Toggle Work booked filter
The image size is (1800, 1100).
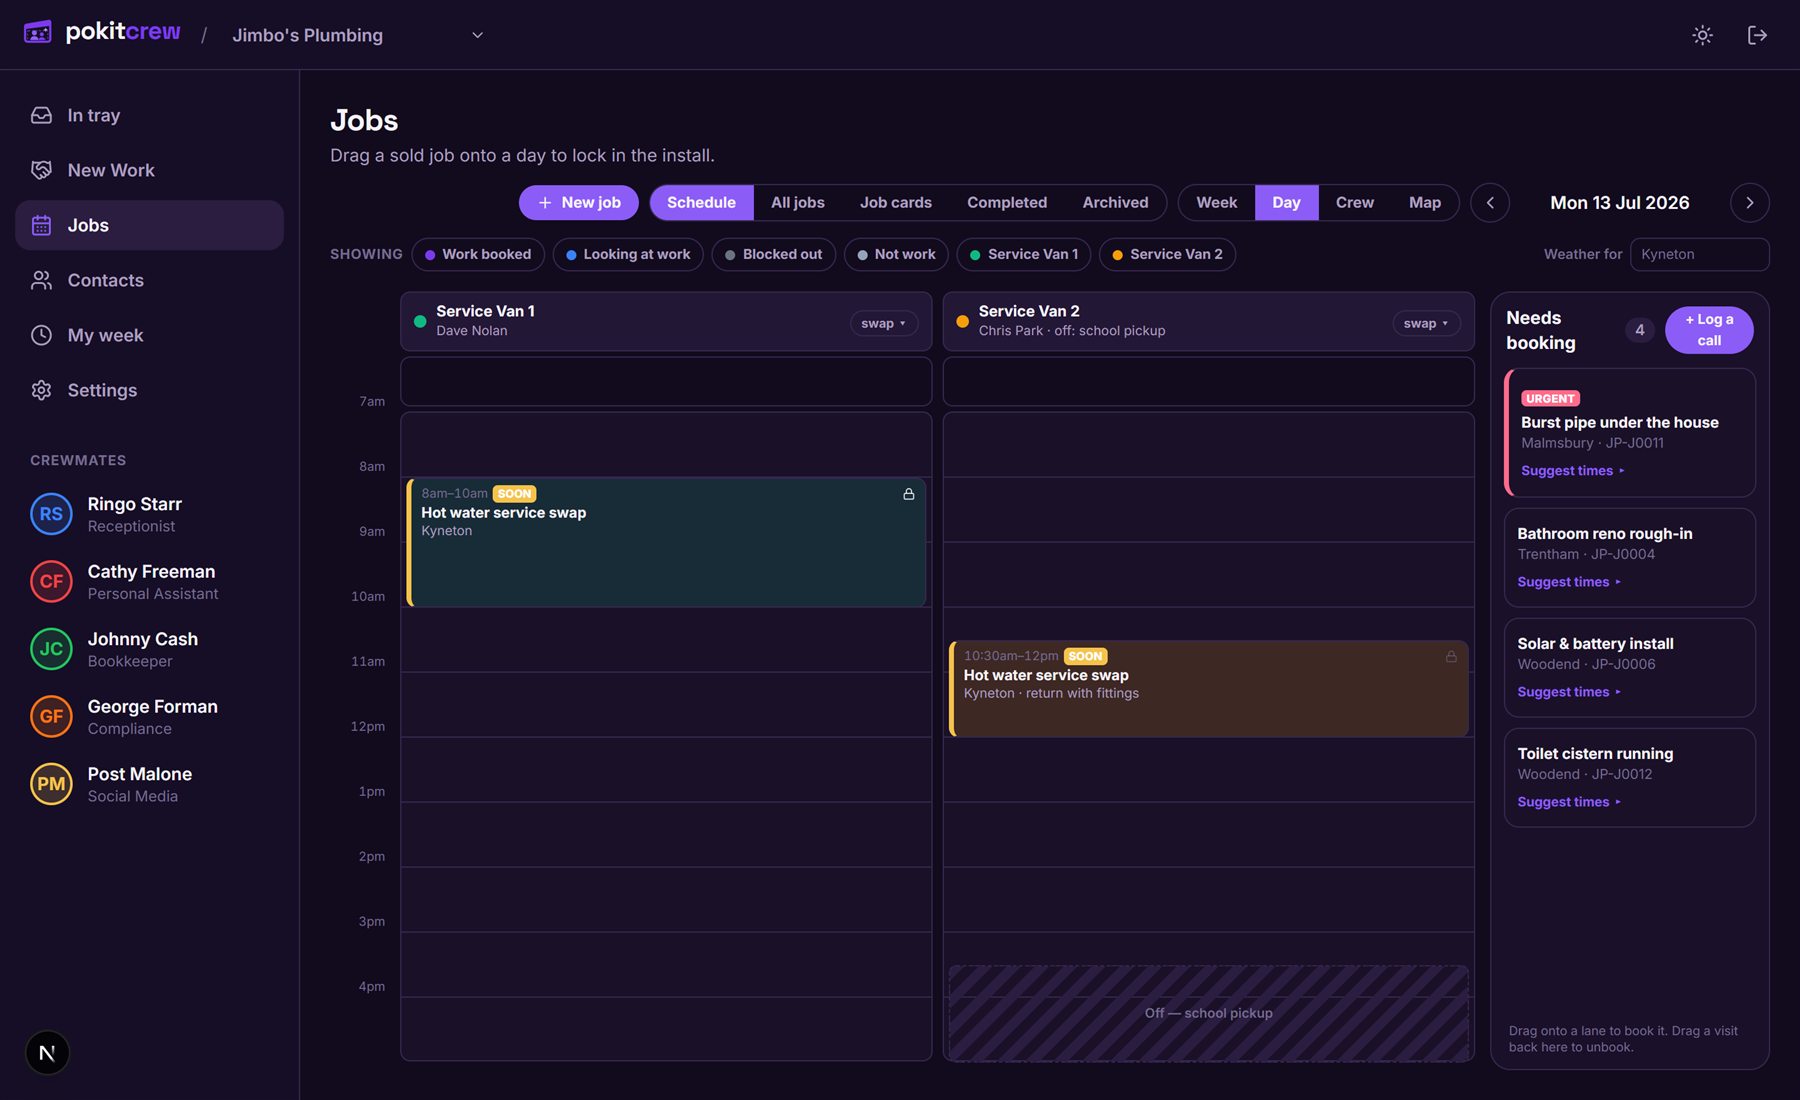pyautogui.click(x=478, y=254)
